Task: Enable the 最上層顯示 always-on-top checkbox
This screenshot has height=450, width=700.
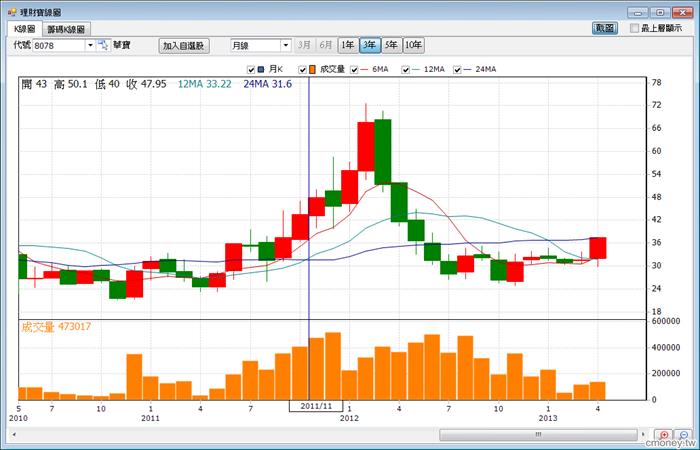Action: pos(634,28)
